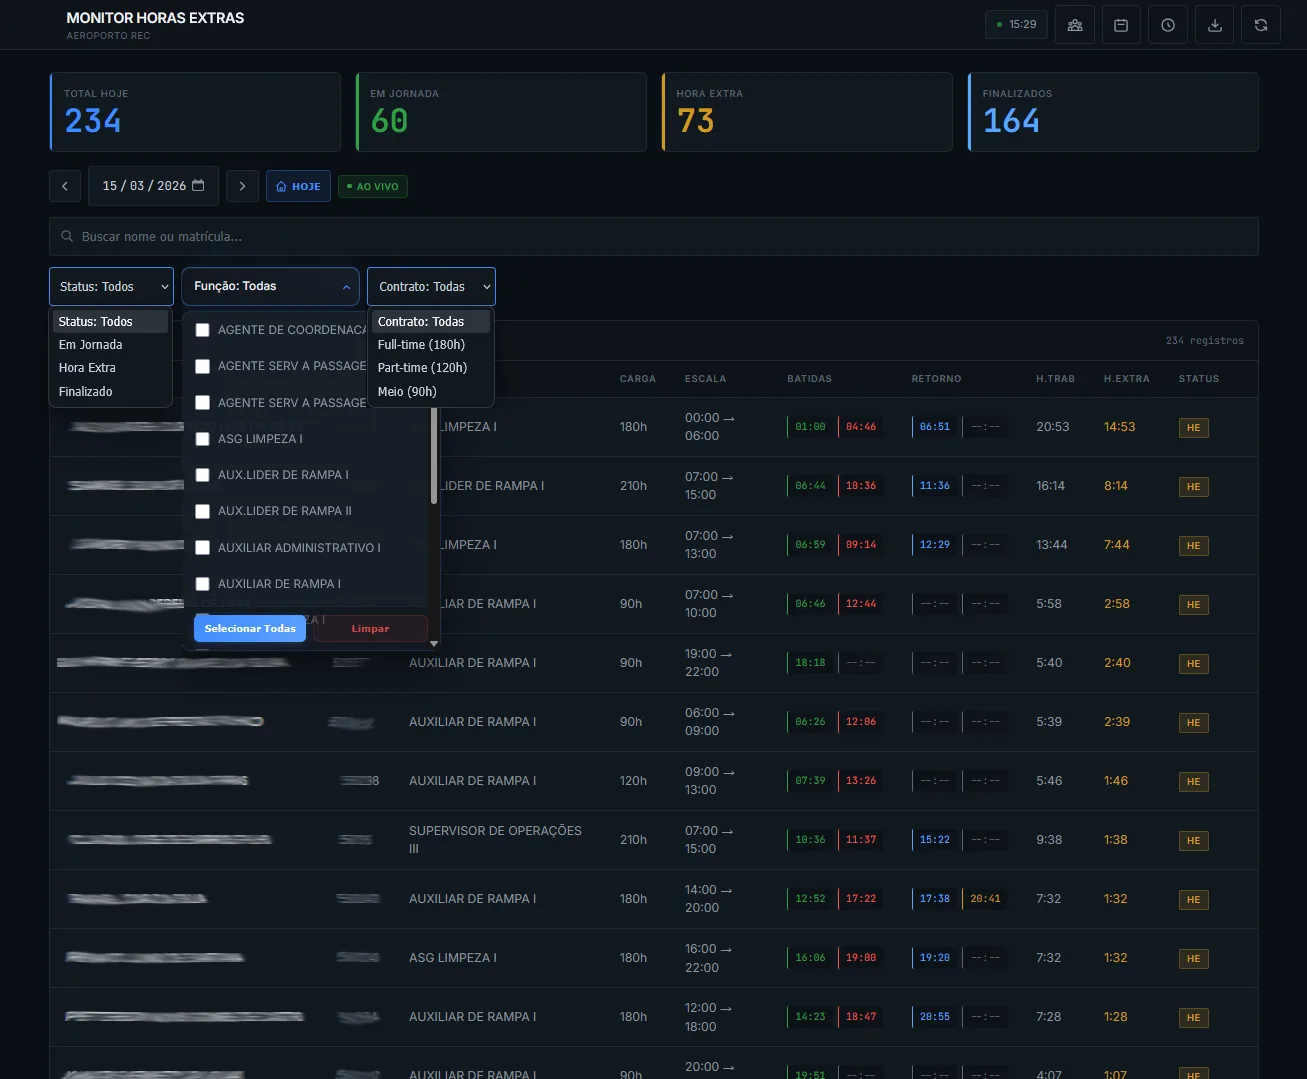Click the red 04:46 punch badge
Screen dimensions: 1307x1079
[860, 427]
